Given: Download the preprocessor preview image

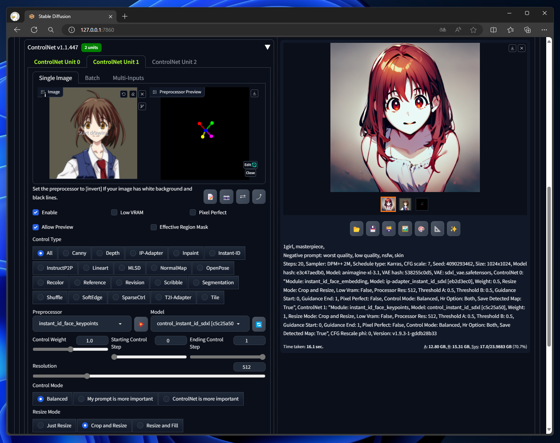Looking at the screenshot, I should pos(255,94).
